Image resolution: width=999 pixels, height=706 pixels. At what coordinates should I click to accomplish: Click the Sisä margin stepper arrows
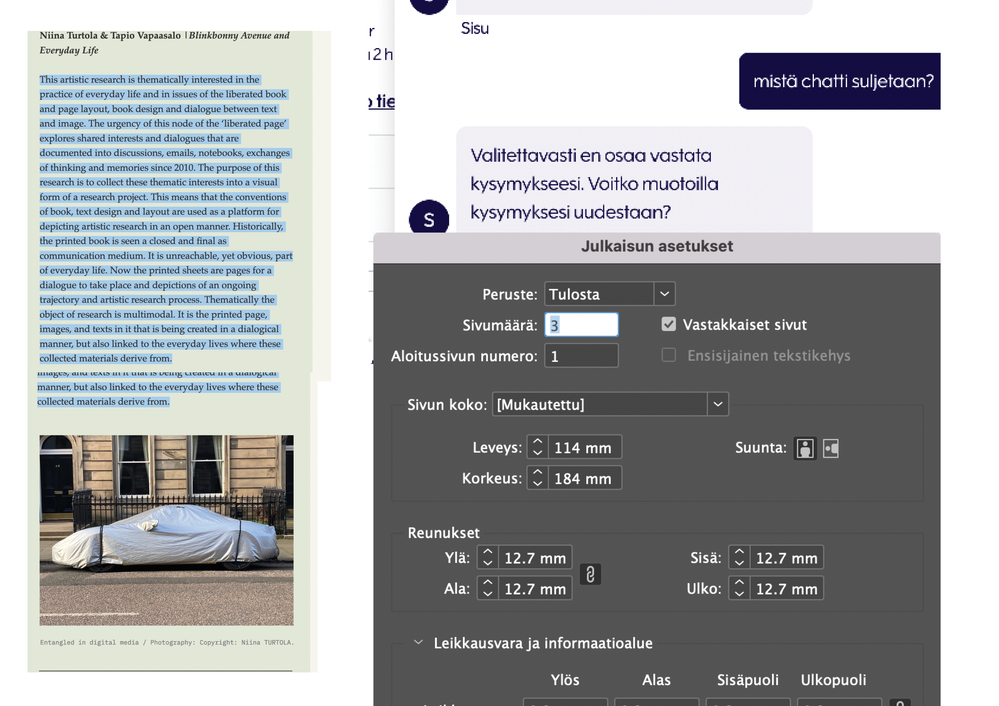(738, 558)
